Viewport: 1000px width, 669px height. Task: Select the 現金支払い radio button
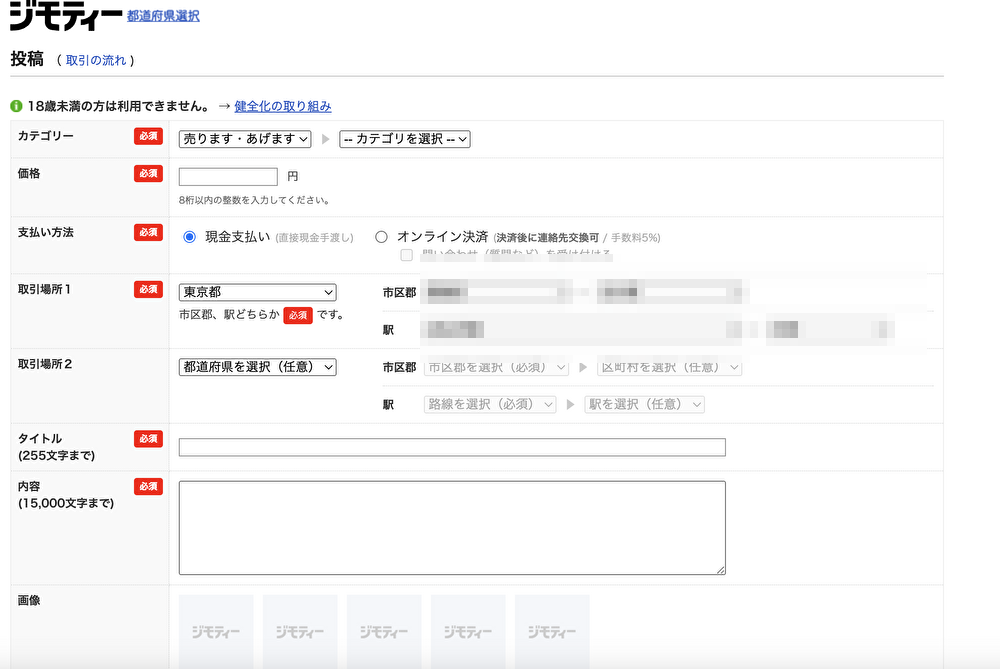click(x=189, y=237)
